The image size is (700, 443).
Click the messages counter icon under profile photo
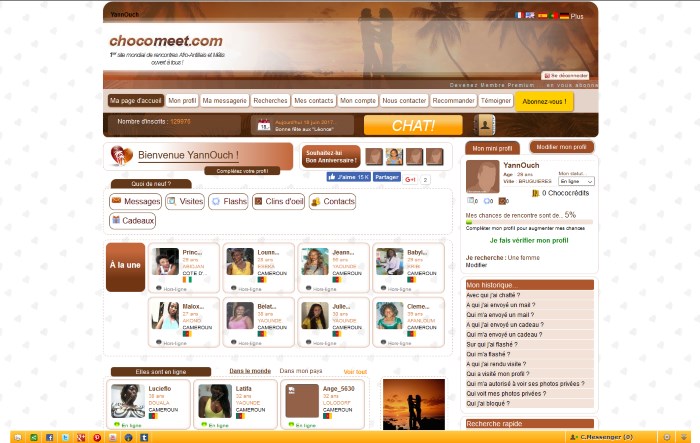coord(471,201)
